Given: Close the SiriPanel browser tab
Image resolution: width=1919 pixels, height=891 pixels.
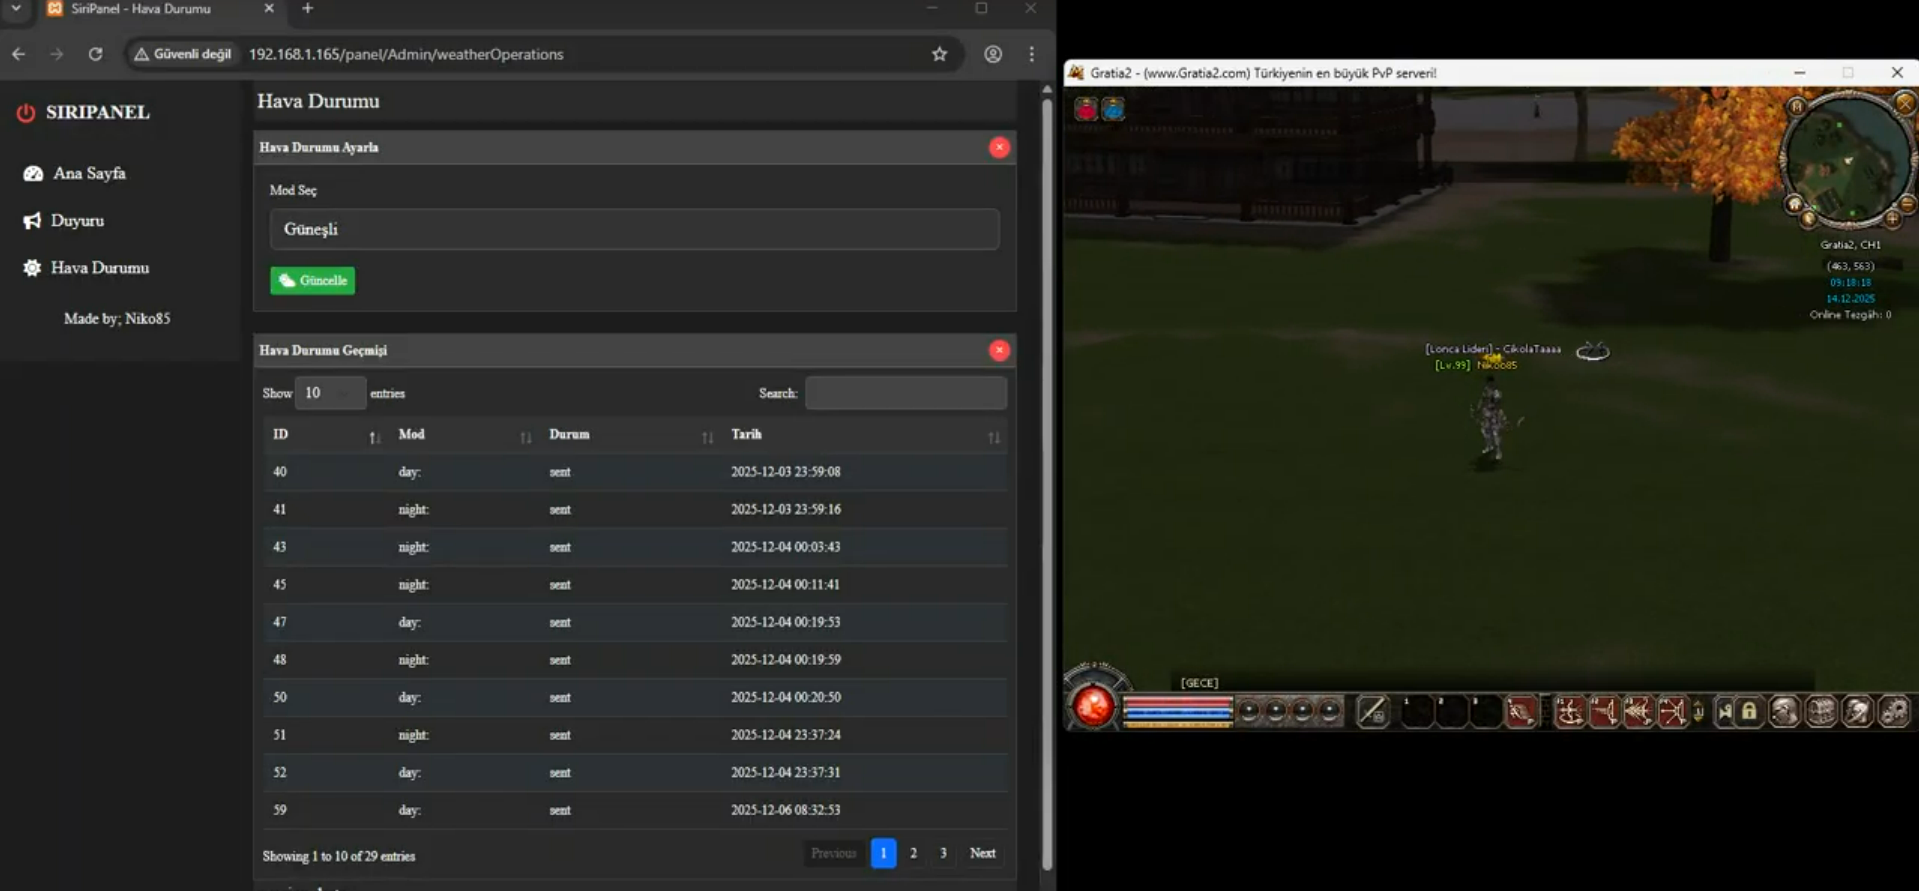Looking at the screenshot, I should click(269, 9).
